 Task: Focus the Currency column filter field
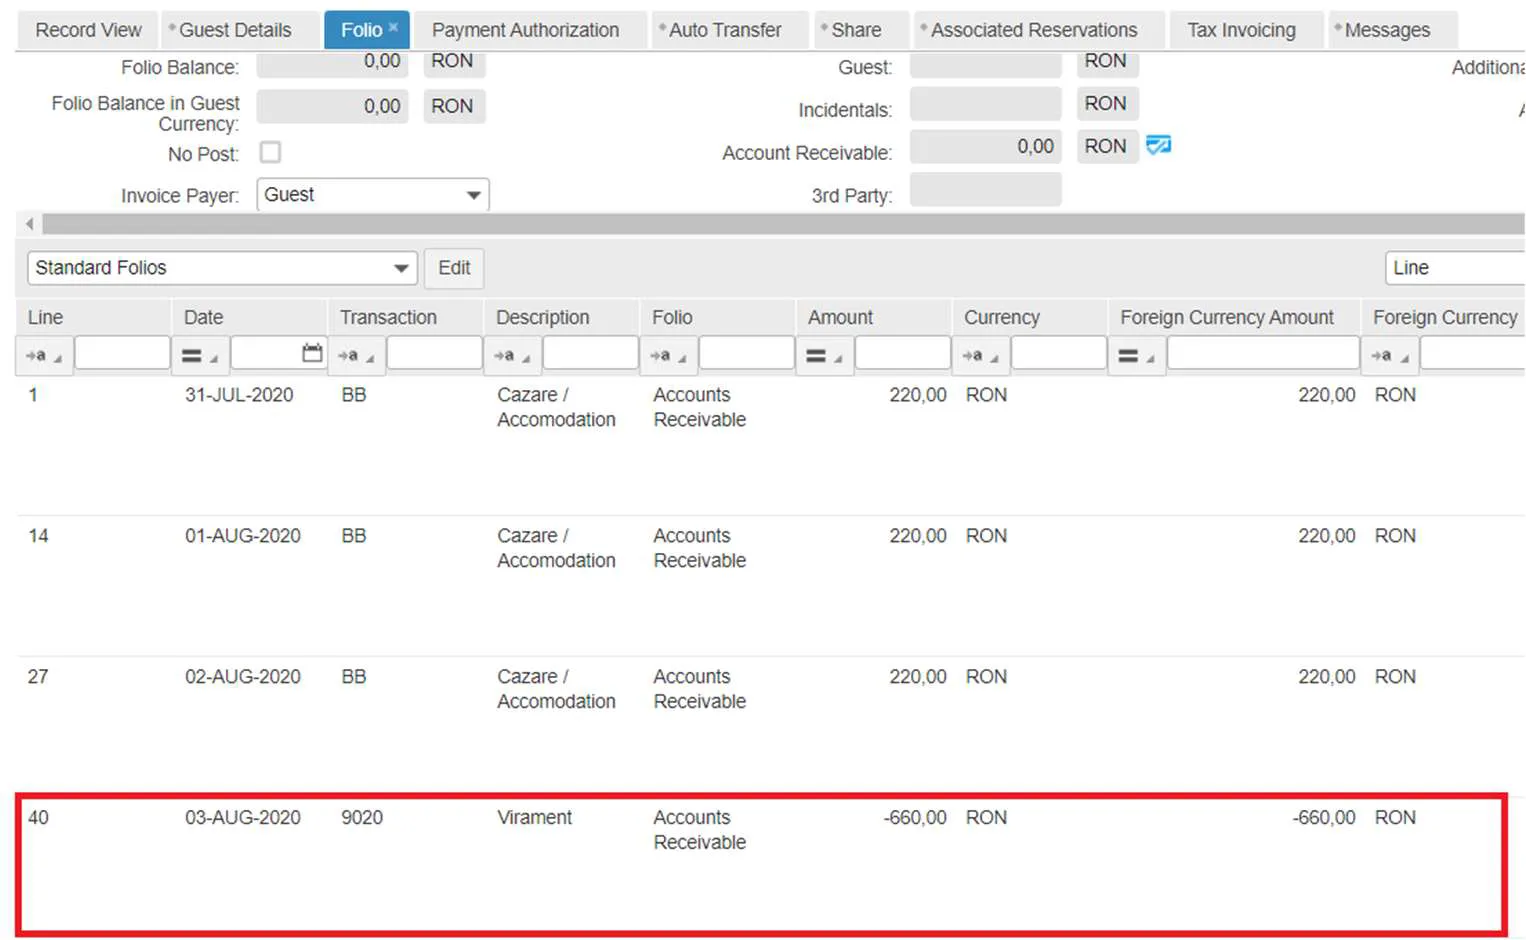(x=1058, y=353)
